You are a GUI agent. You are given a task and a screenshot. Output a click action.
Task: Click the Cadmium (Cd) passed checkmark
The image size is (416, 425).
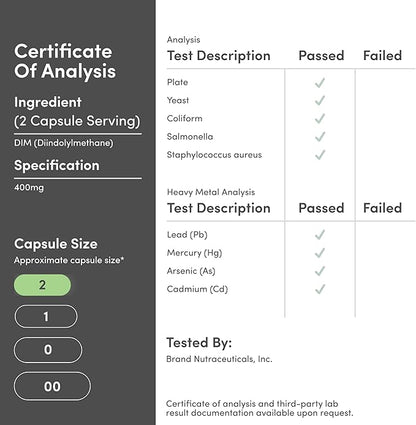tap(320, 289)
